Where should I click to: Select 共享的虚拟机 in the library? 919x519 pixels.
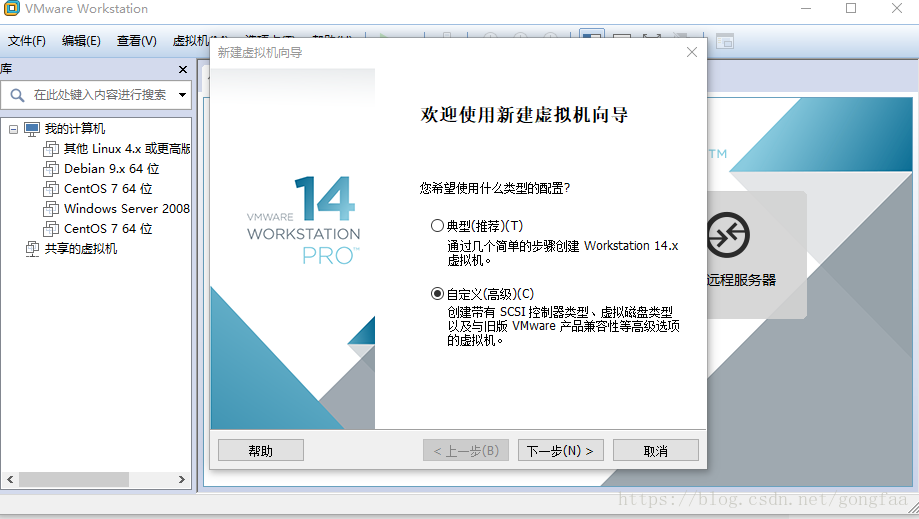(81, 249)
